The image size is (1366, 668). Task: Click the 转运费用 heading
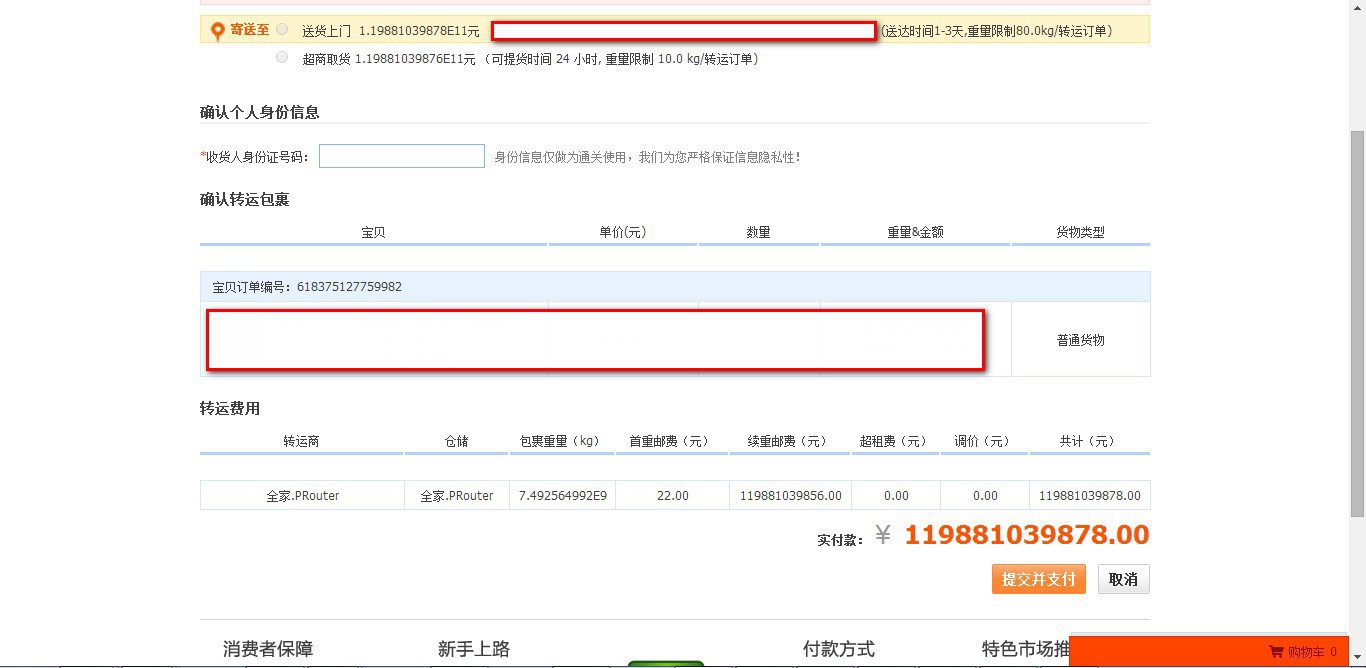point(230,408)
